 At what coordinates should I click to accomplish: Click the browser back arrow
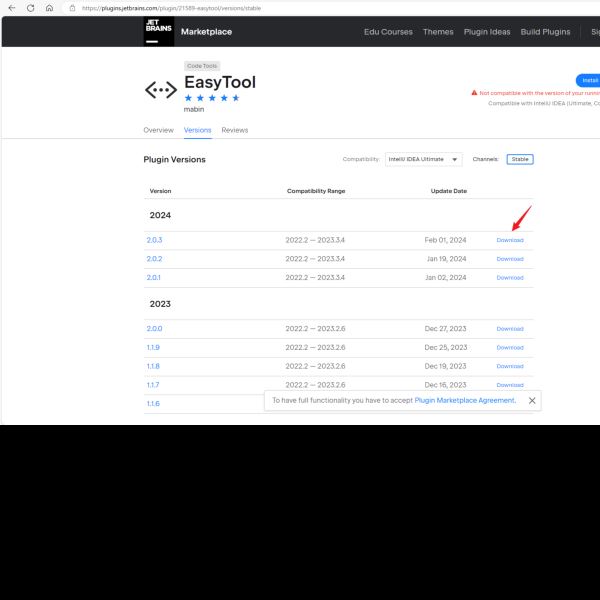[11, 8]
